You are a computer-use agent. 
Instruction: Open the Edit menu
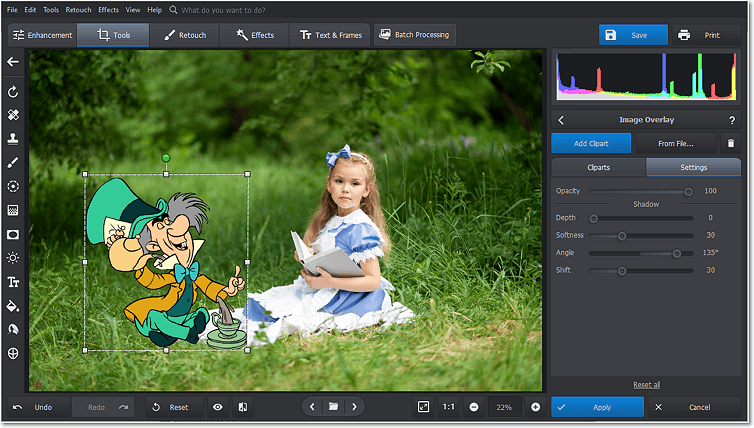tap(30, 10)
